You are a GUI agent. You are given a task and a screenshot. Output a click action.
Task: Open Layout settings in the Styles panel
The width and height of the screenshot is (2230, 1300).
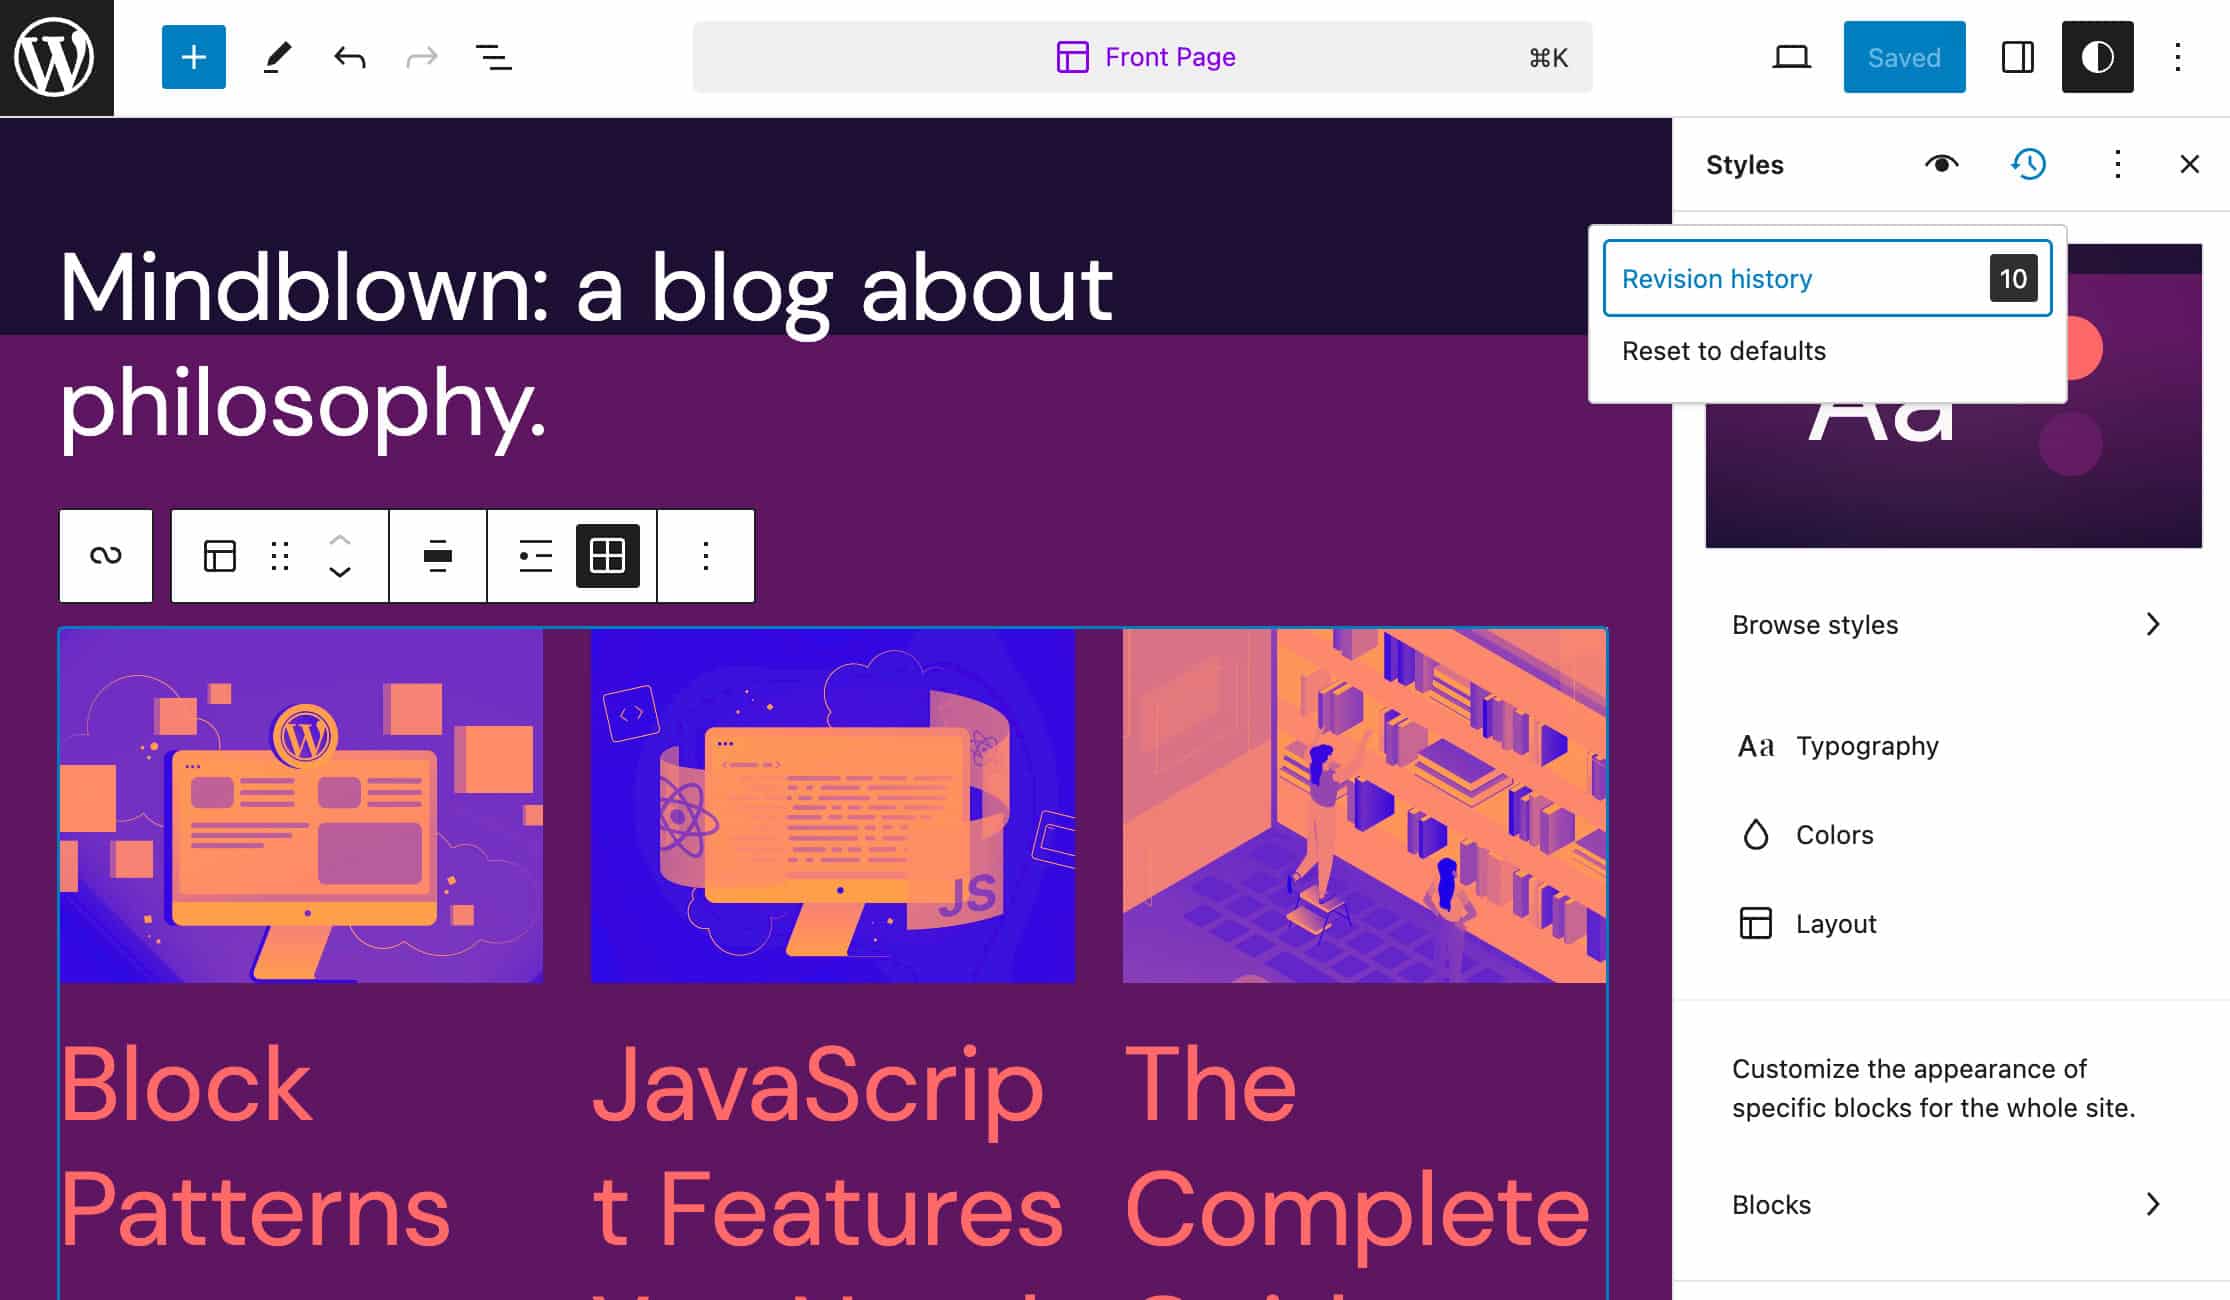1836,923
